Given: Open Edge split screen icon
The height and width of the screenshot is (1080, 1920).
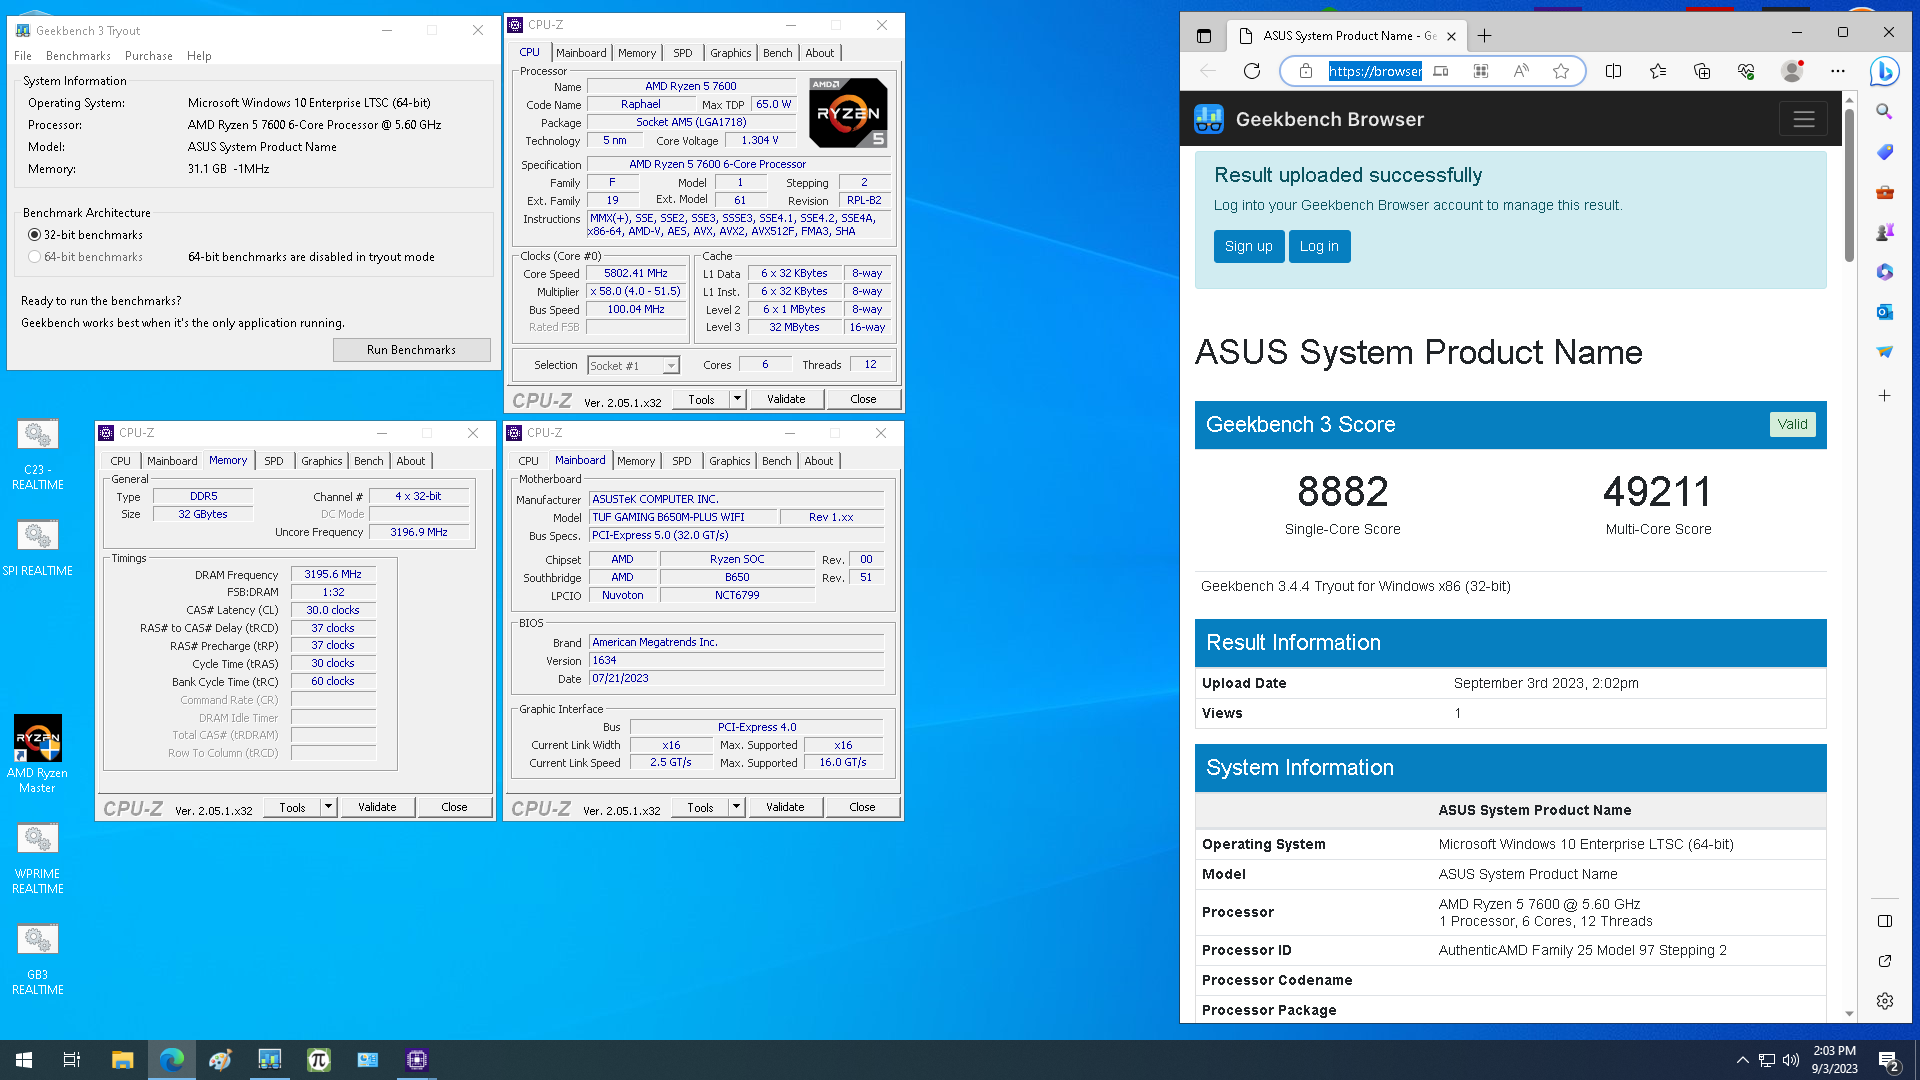Looking at the screenshot, I should pyautogui.click(x=1613, y=71).
